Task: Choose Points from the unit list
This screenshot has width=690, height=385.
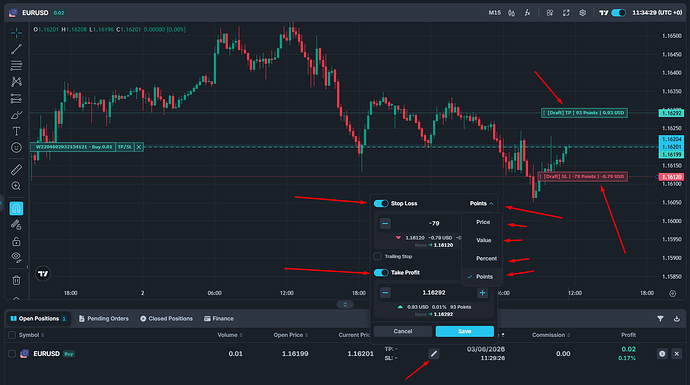Action: tap(483, 277)
